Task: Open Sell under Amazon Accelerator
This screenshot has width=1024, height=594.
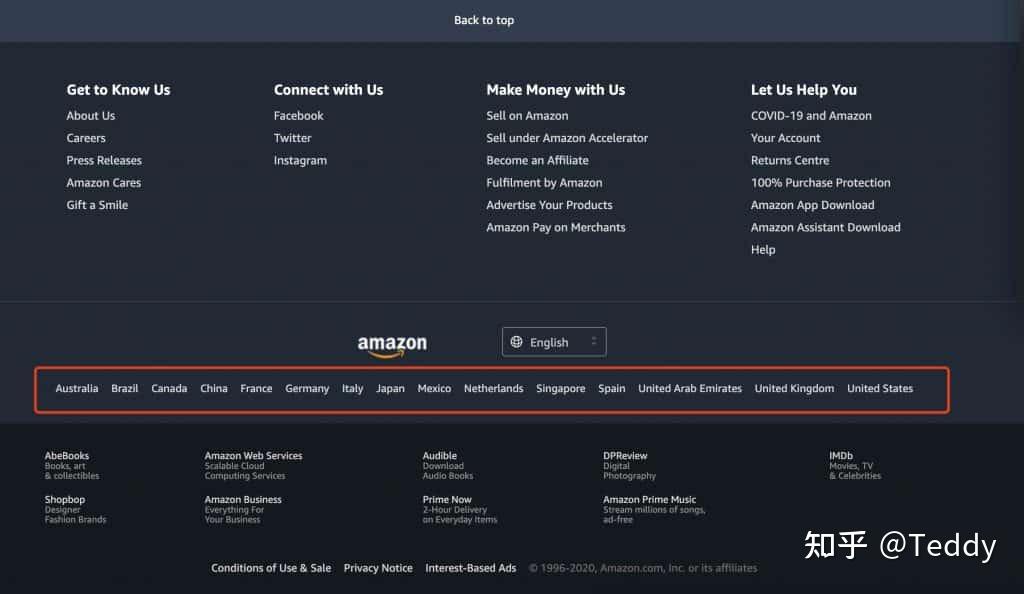Action: pos(567,138)
